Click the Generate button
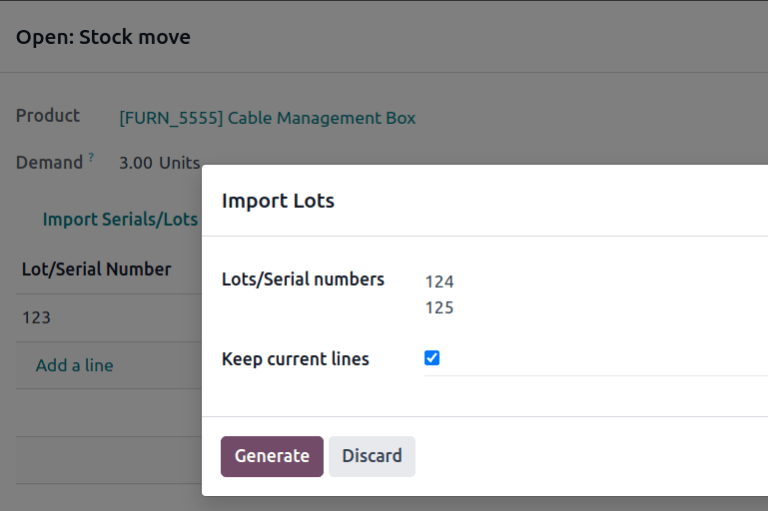Viewport: 768px width, 511px height. [x=272, y=456]
